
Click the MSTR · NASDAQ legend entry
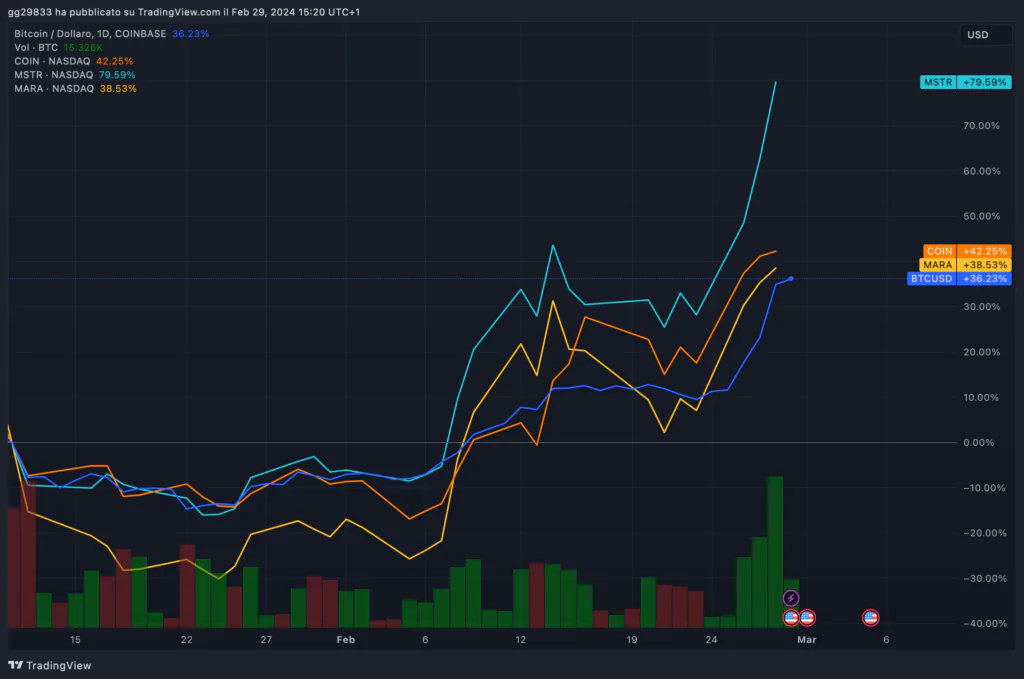click(x=53, y=75)
